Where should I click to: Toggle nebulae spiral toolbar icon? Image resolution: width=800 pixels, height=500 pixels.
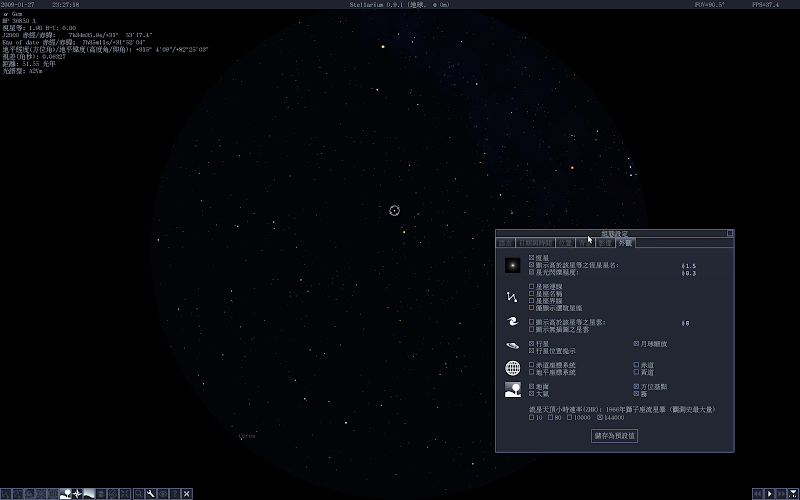coord(101,494)
